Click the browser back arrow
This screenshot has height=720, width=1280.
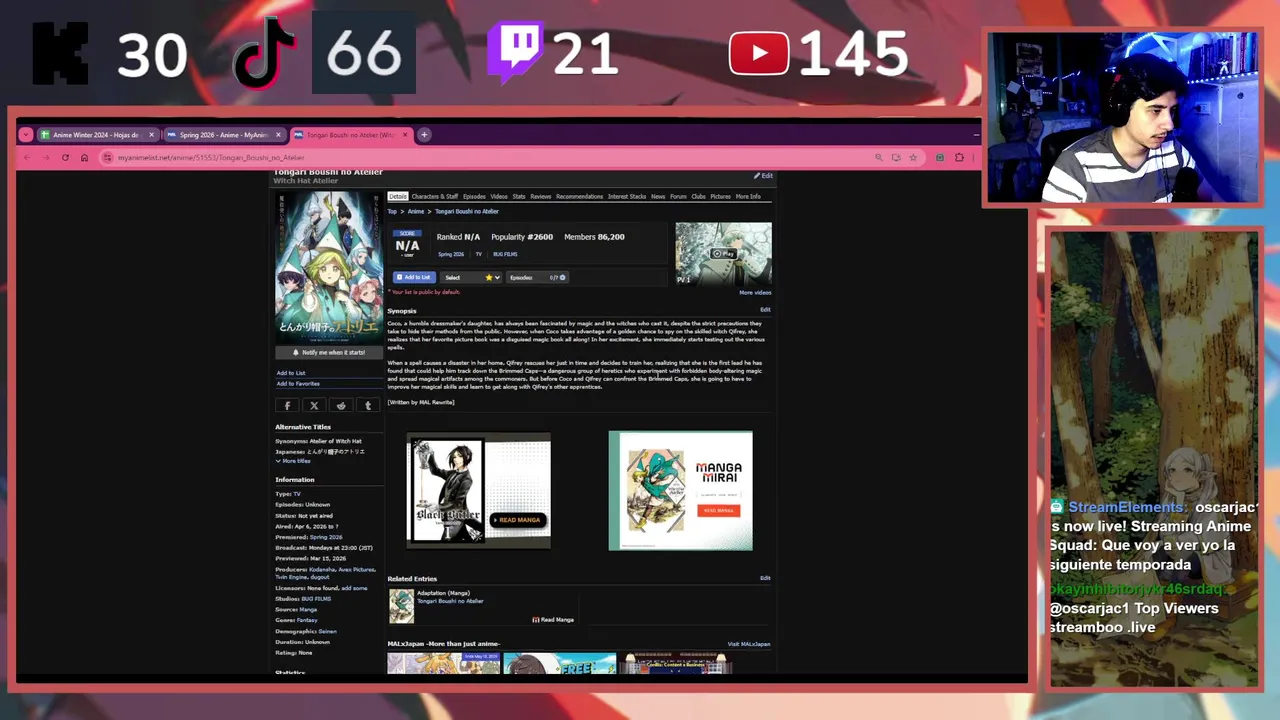[26, 157]
